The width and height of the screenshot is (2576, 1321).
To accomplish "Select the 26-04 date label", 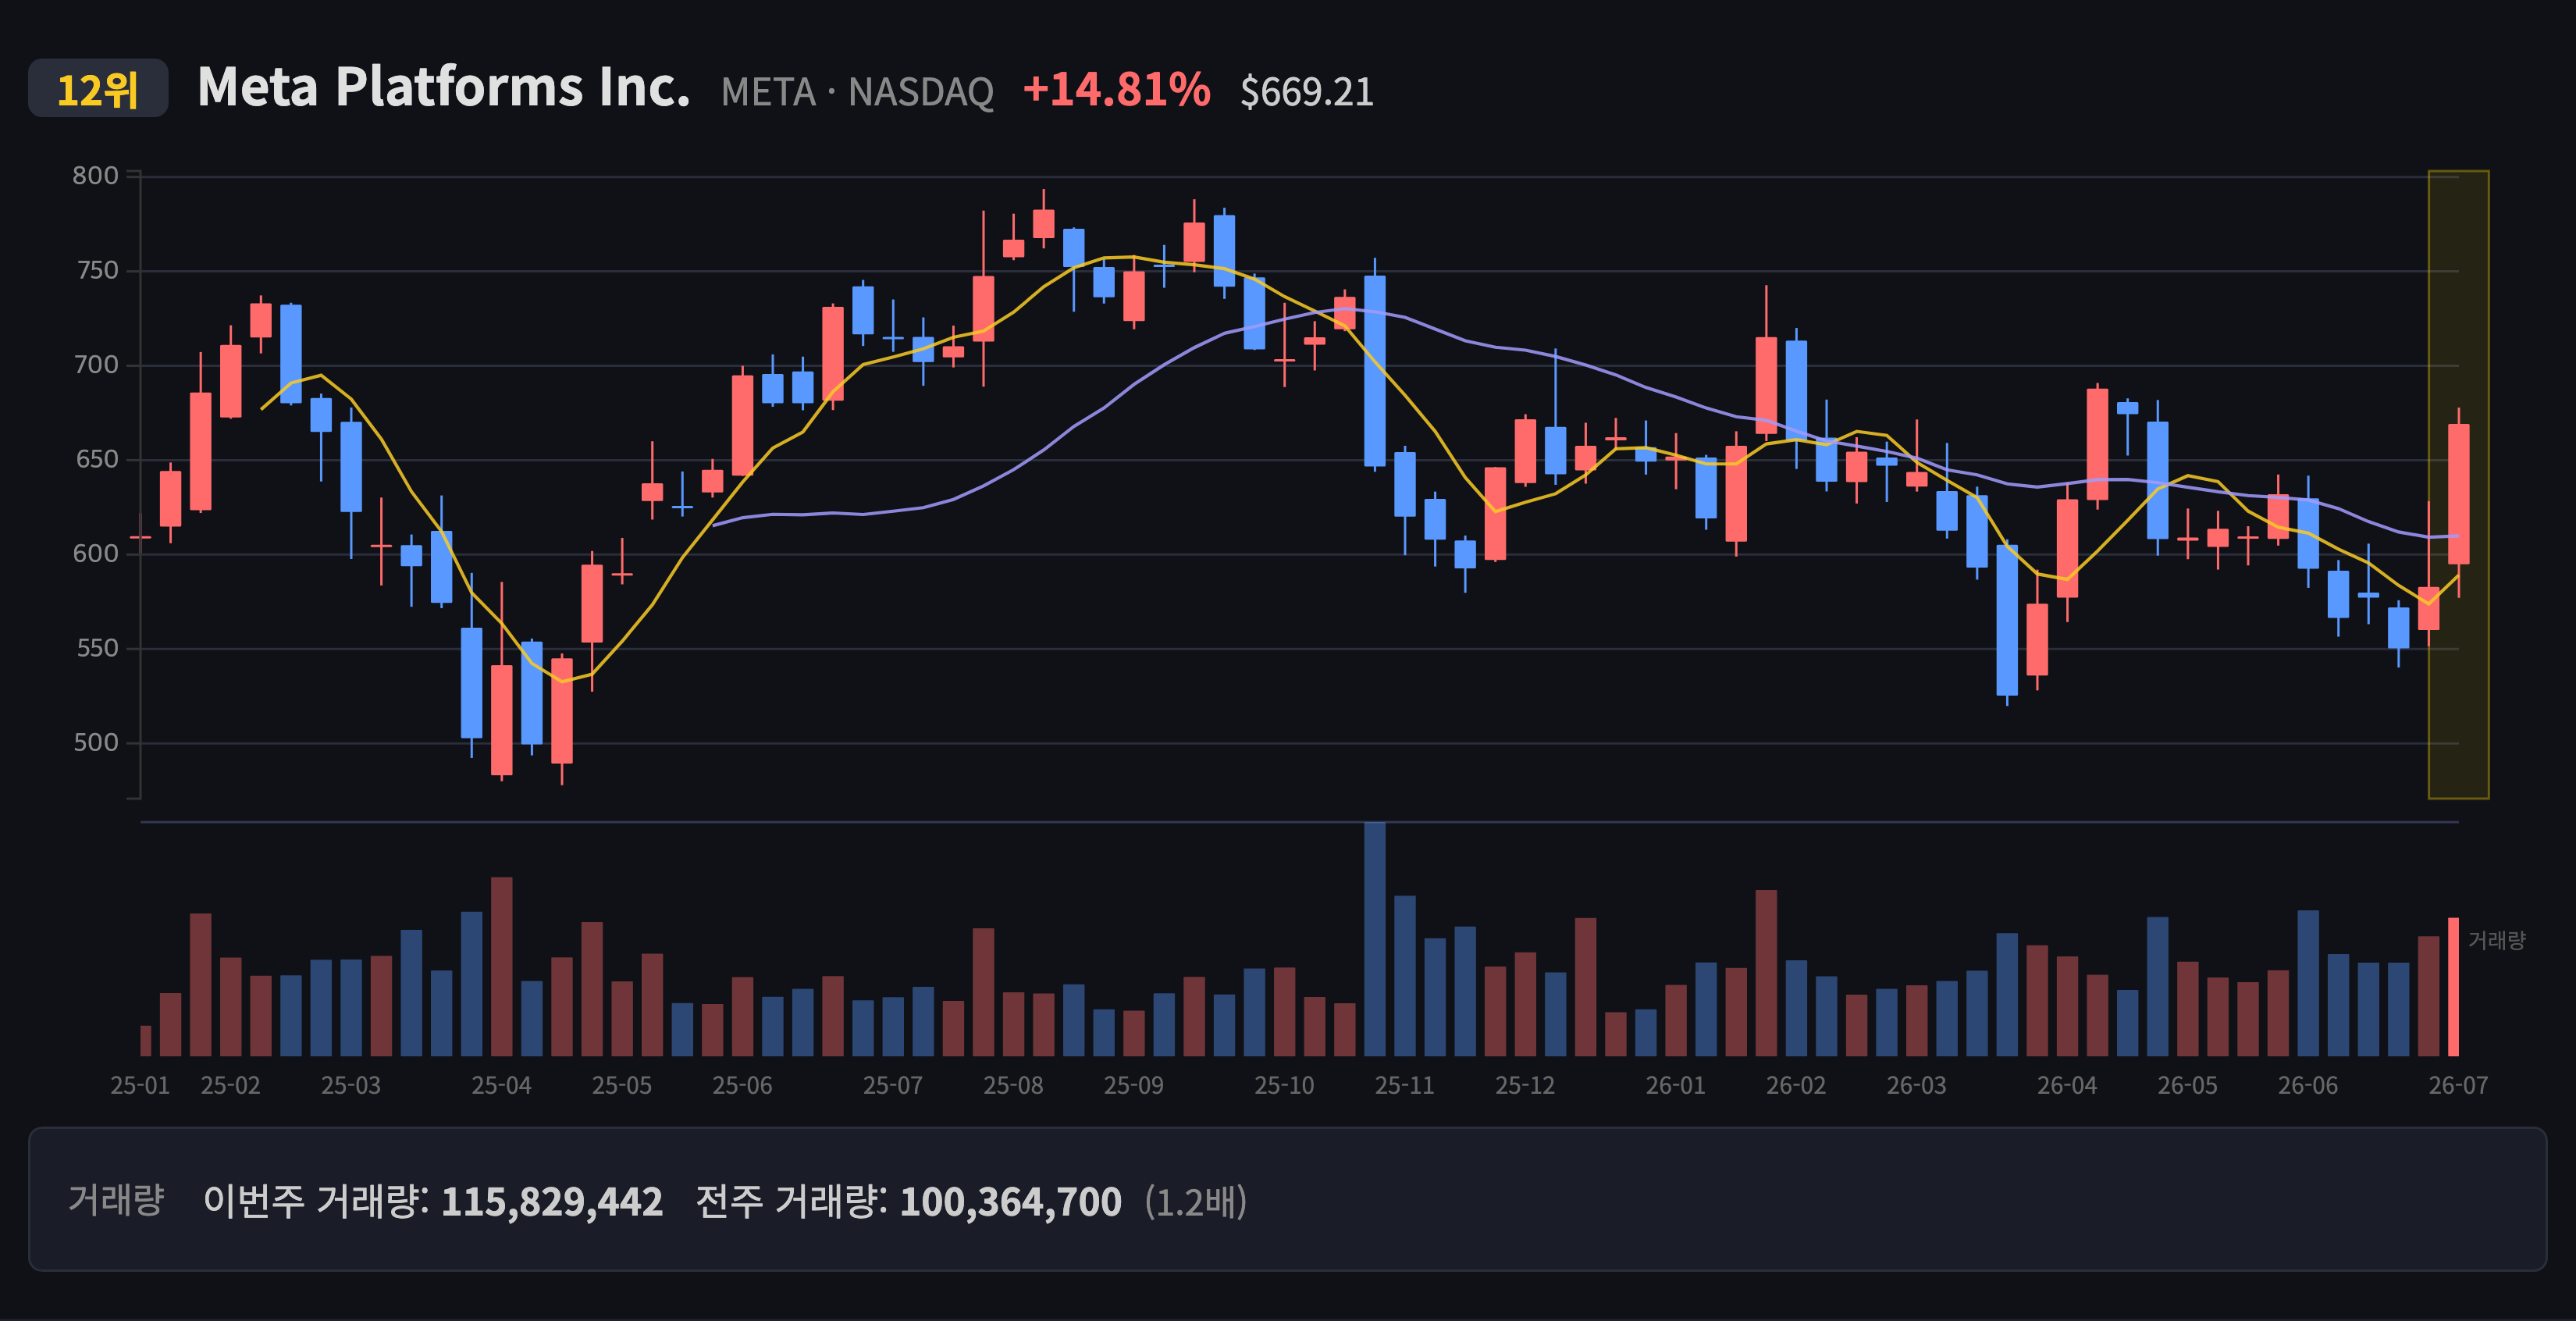I will pyautogui.click(x=2067, y=1086).
